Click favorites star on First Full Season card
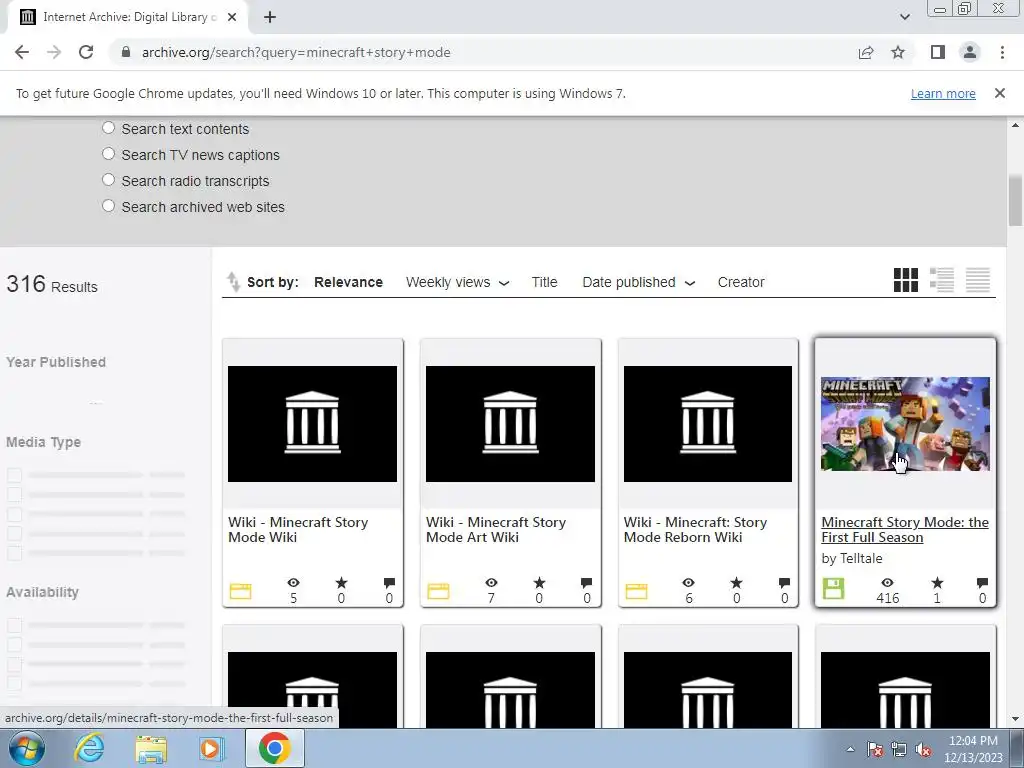This screenshot has height=768, width=1024. click(x=937, y=583)
